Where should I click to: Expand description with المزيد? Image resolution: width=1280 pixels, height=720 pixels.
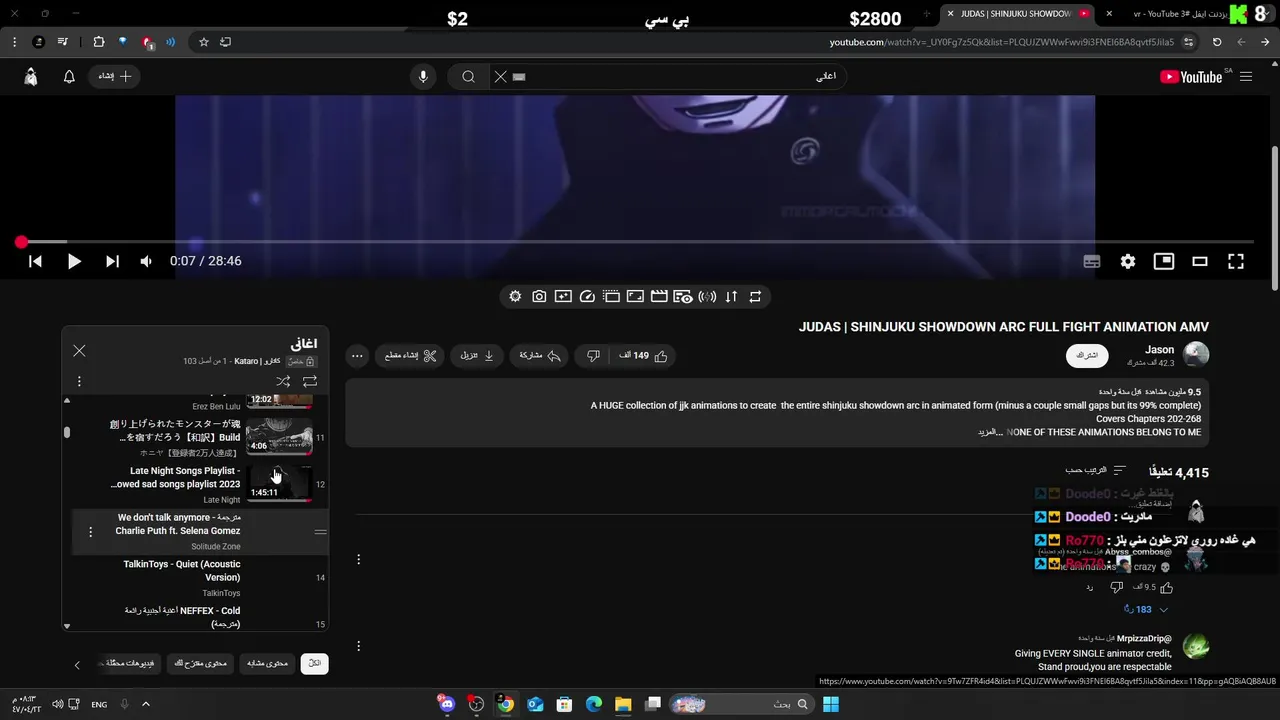click(988, 432)
